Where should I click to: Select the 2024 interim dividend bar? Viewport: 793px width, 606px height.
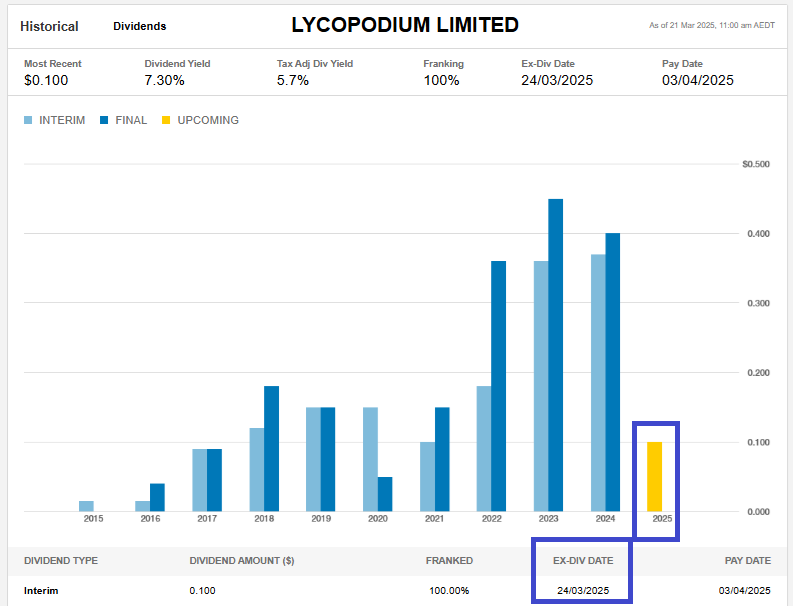(x=598, y=383)
